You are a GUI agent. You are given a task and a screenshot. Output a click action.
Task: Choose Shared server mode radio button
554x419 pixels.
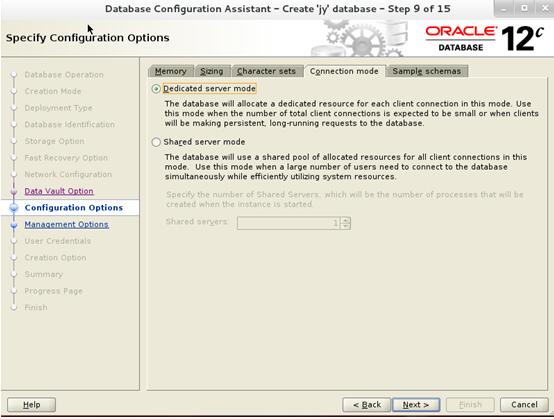tap(156, 142)
